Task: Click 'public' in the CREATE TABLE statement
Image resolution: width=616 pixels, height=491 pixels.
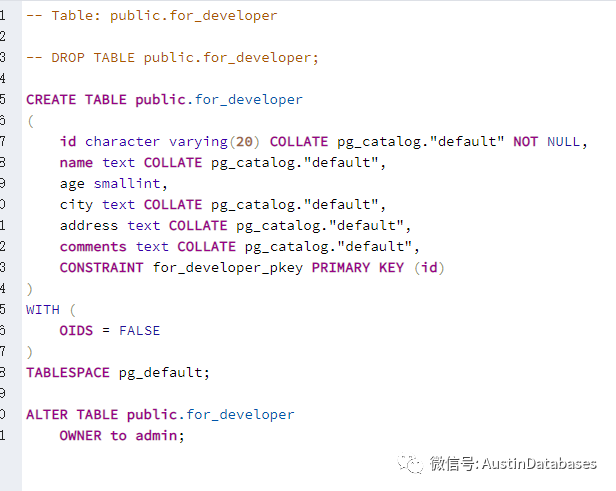Action: 160,100
